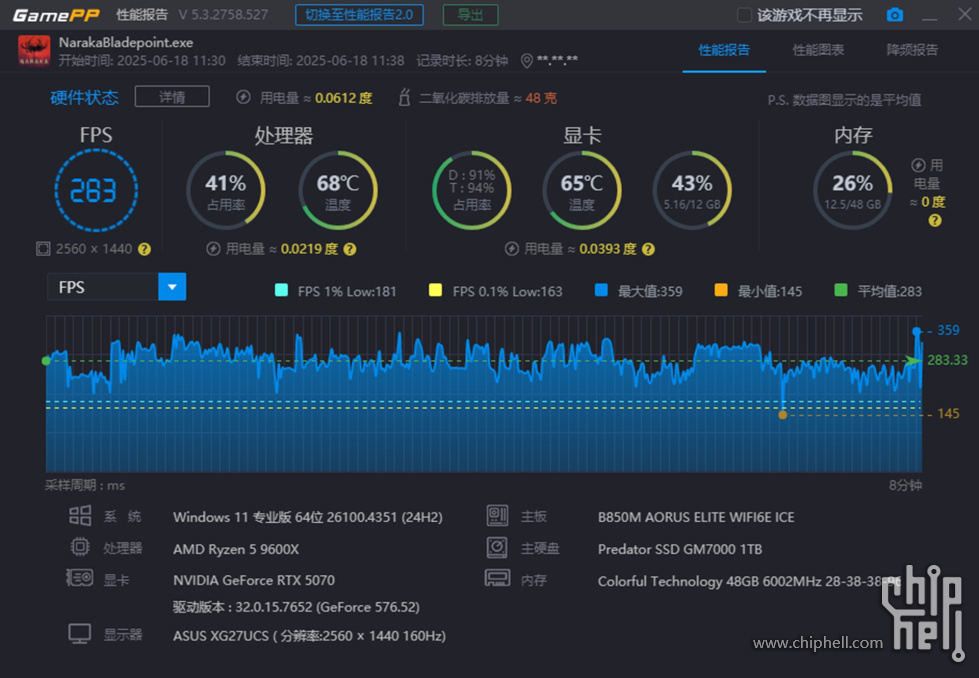Screen dimensions: 979x678
Task: Click GPU 65°C temperature gauge
Action: click(x=581, y=190)
